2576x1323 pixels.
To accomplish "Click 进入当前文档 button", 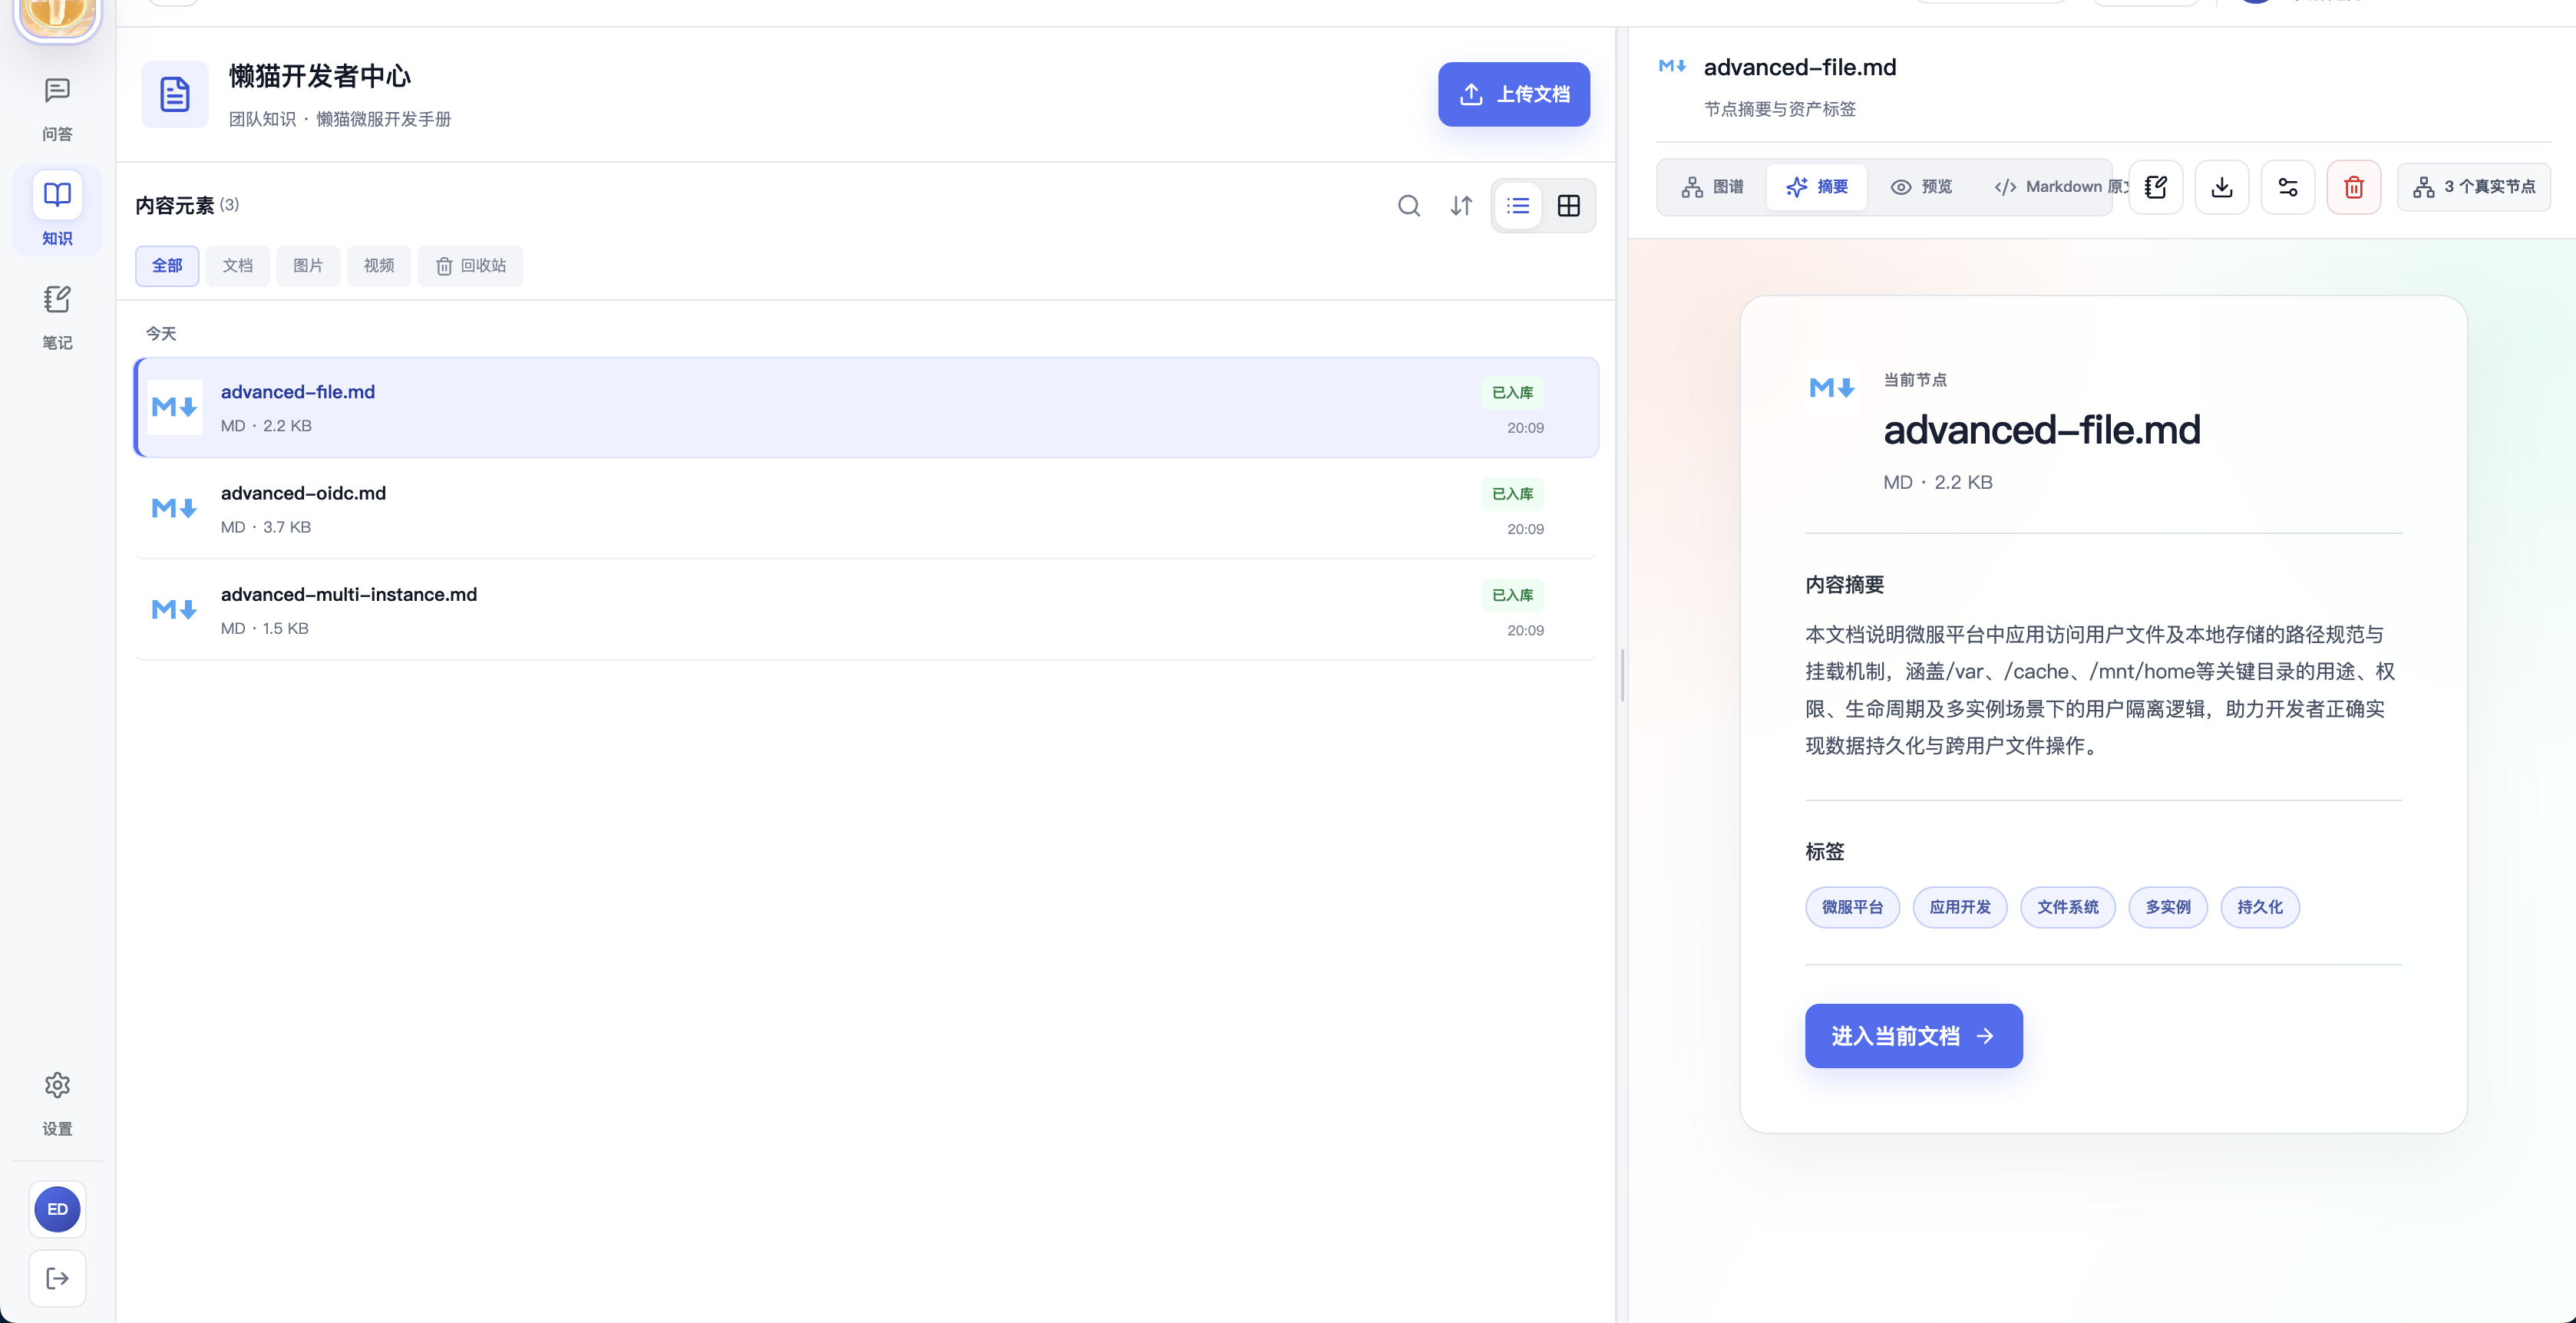I will coord(1913,1036).
